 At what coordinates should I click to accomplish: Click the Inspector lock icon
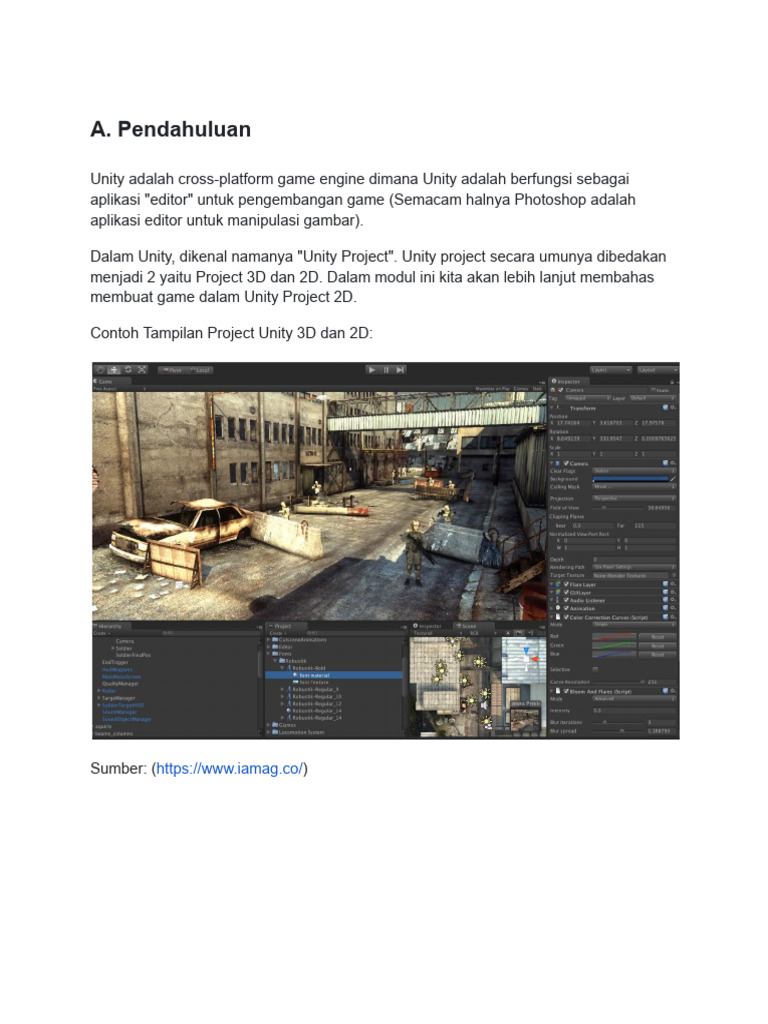672,382
